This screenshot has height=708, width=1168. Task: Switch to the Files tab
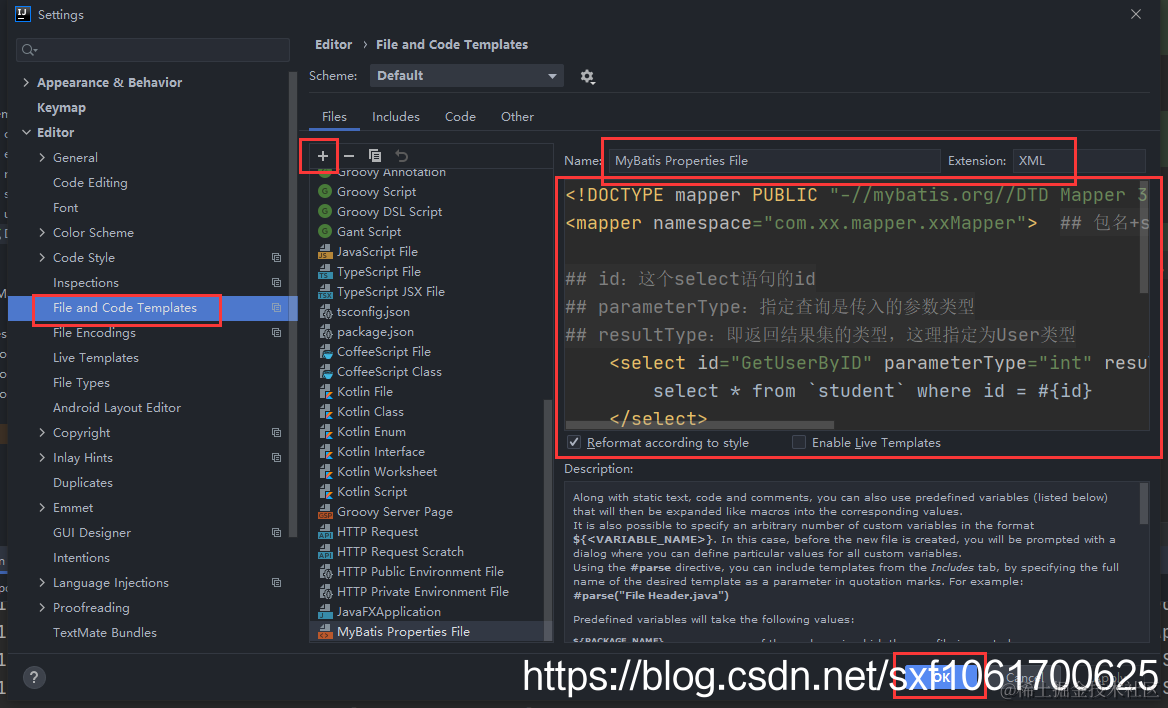[x=334, y=117]
